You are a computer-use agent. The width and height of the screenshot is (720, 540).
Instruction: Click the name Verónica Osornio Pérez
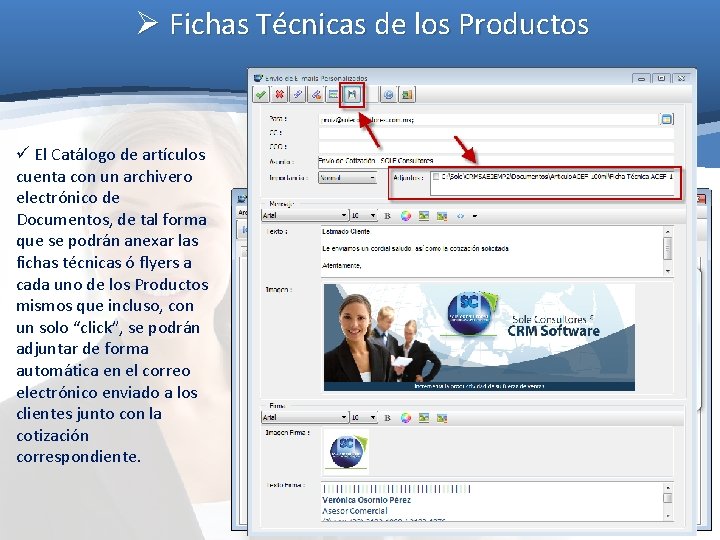pyautogui.click(x=366, y=500)
